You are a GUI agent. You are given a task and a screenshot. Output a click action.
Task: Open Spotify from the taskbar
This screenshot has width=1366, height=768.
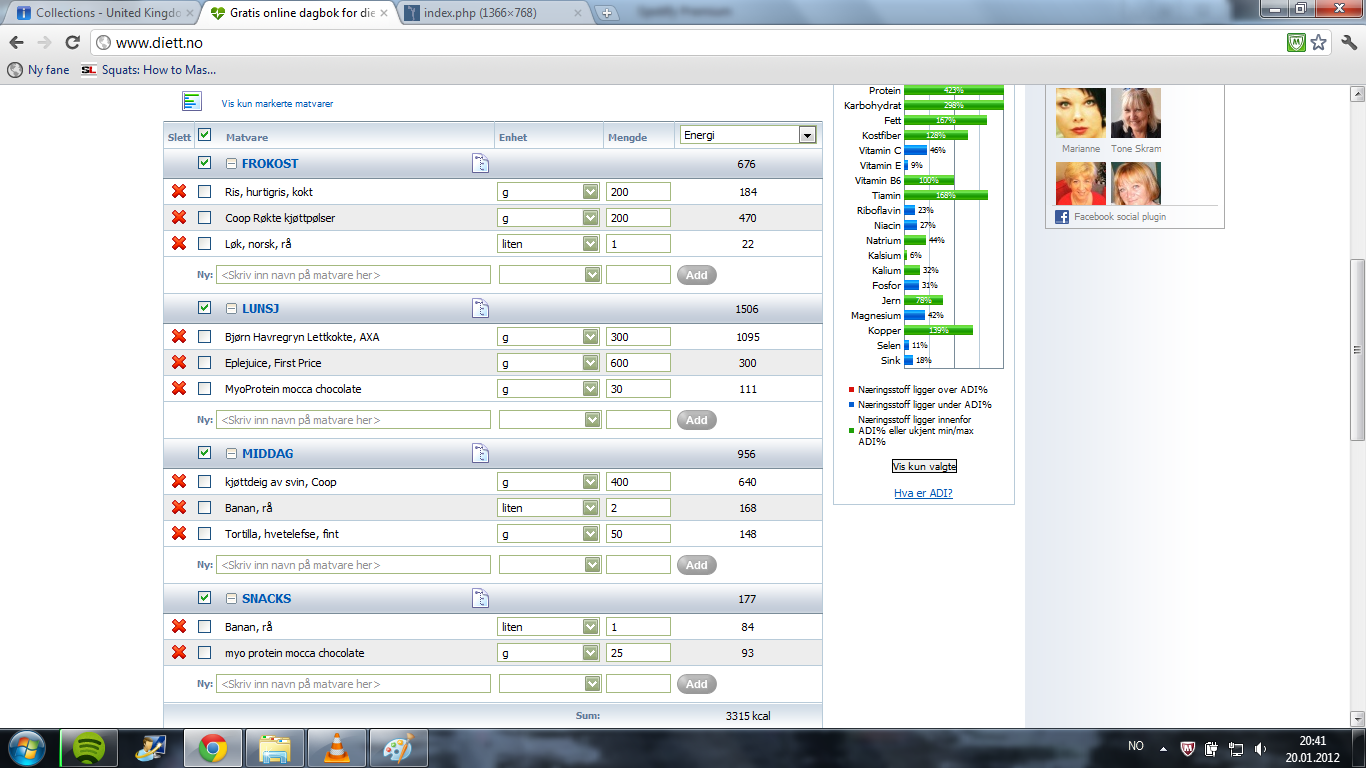point(89,748)
